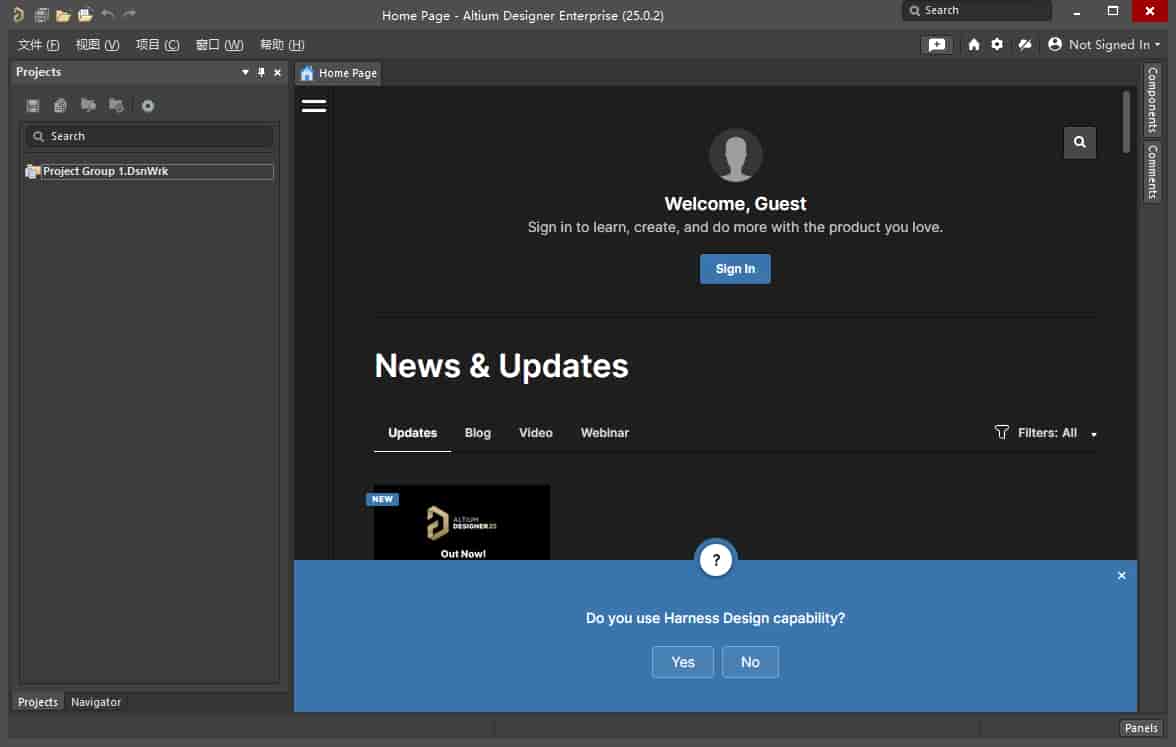Click the magnifier search icon on the Home Page
1176x747 pixels.
coord(1079,142)
